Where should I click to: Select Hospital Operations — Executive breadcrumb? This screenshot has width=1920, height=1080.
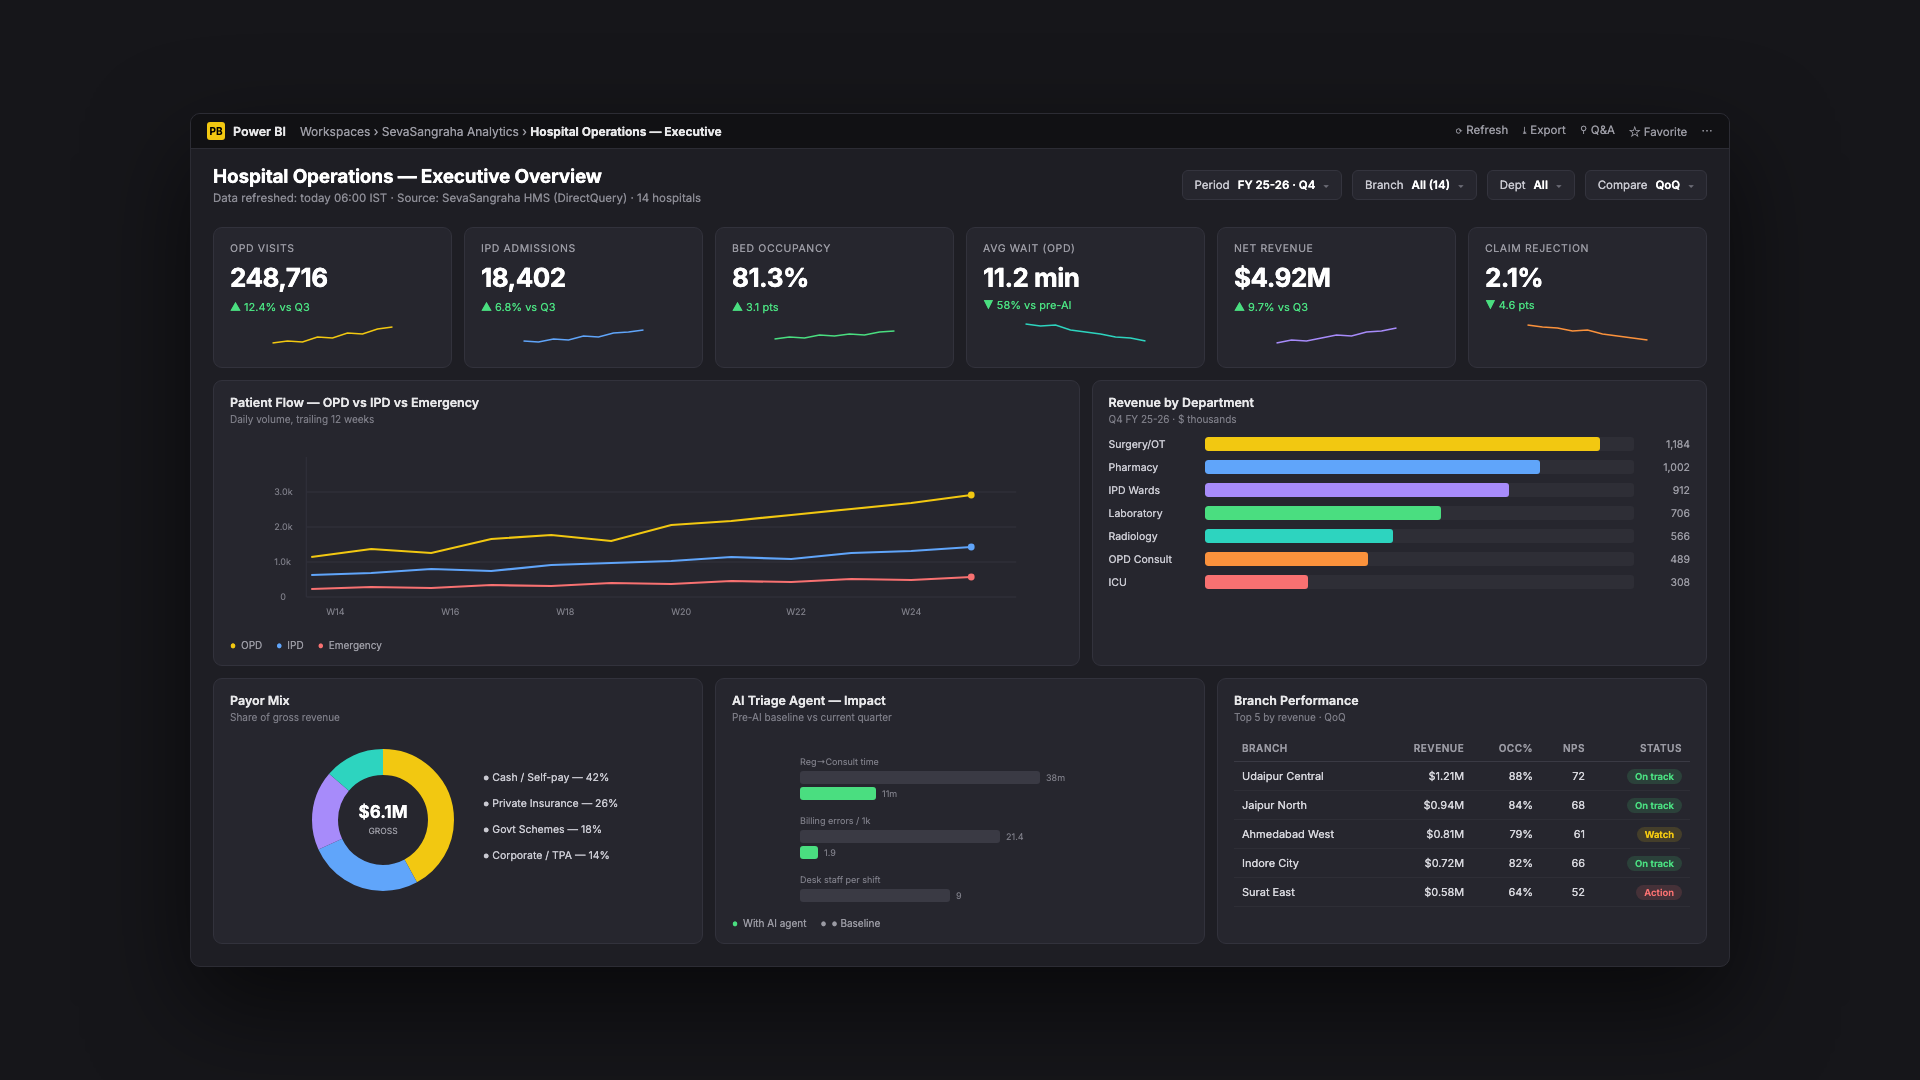(x=625, y=132)
